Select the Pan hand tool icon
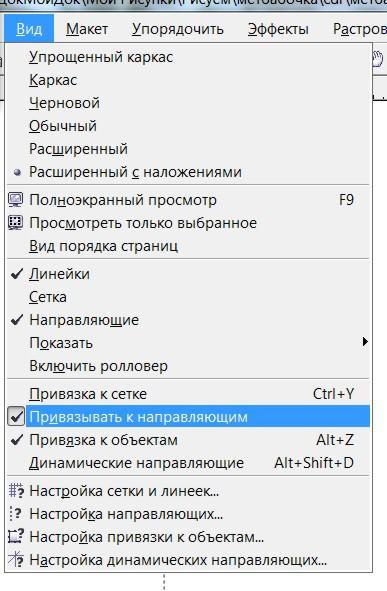 377,59
